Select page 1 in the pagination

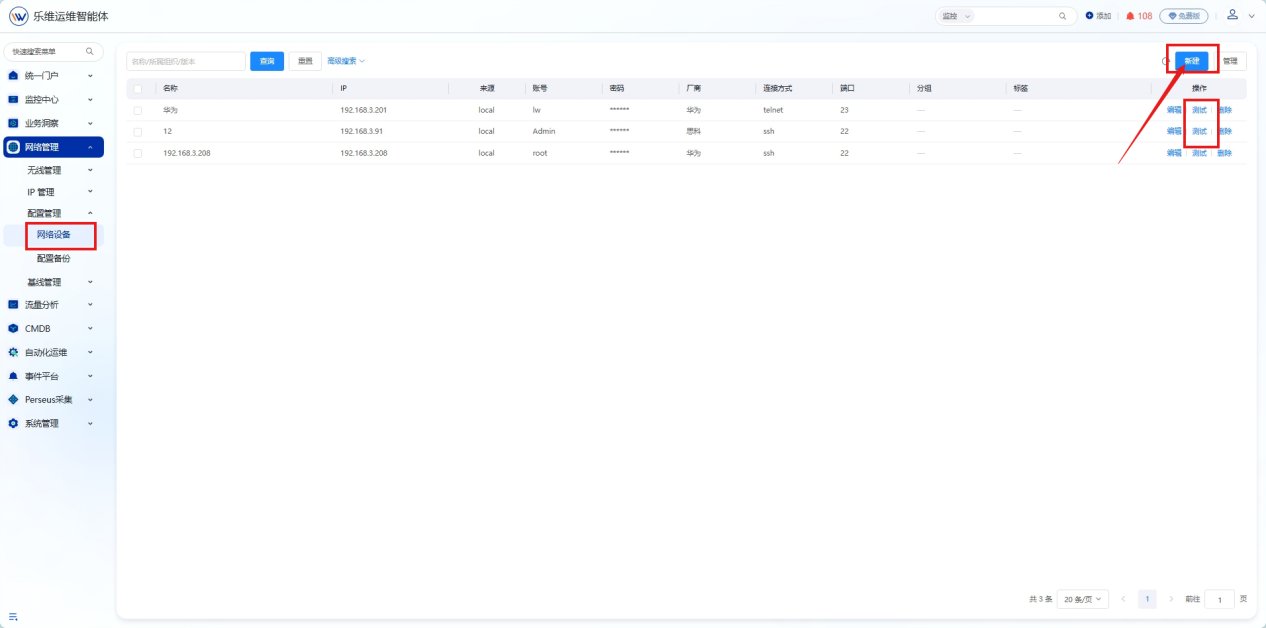click(1147, 599)
